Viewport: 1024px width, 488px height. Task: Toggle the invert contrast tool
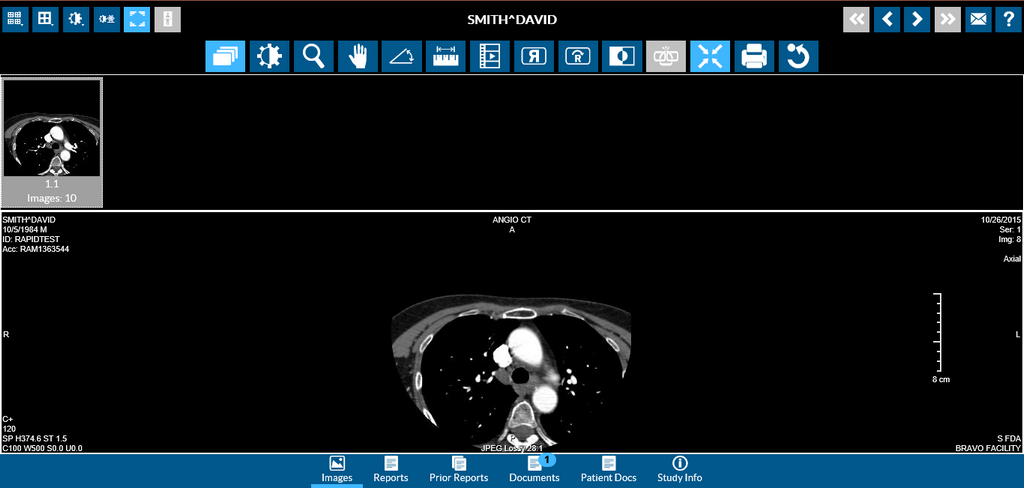(x=621, y=57)
